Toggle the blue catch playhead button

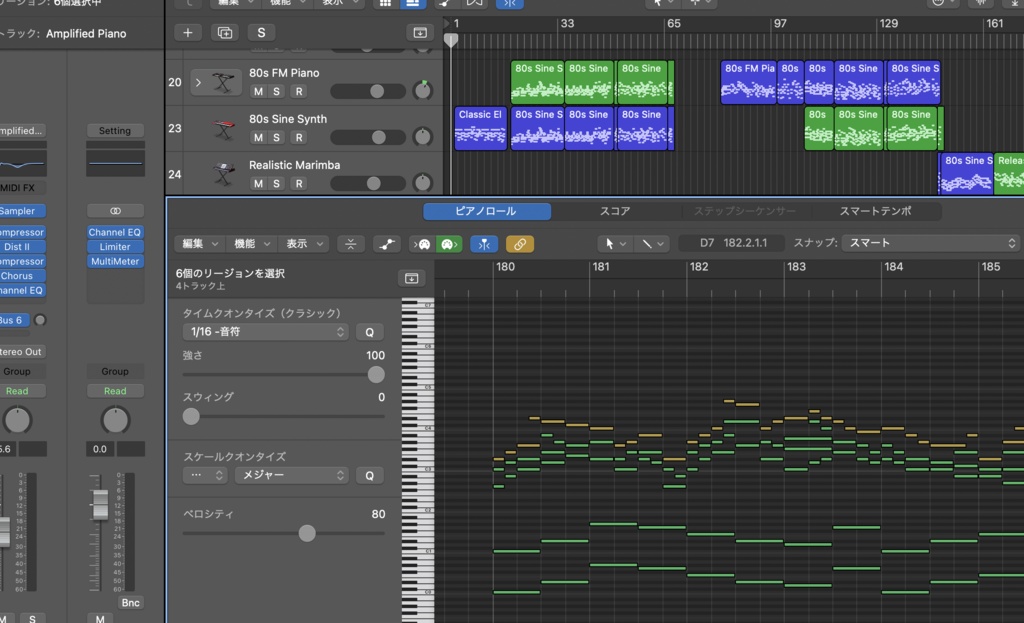click(x=484, y=244)
